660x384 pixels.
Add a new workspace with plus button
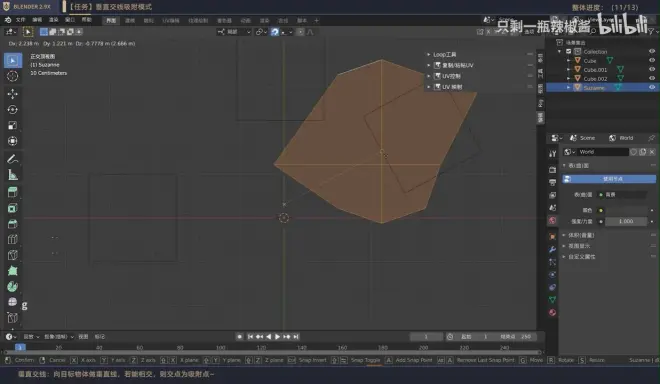click(x=317, y=20)
